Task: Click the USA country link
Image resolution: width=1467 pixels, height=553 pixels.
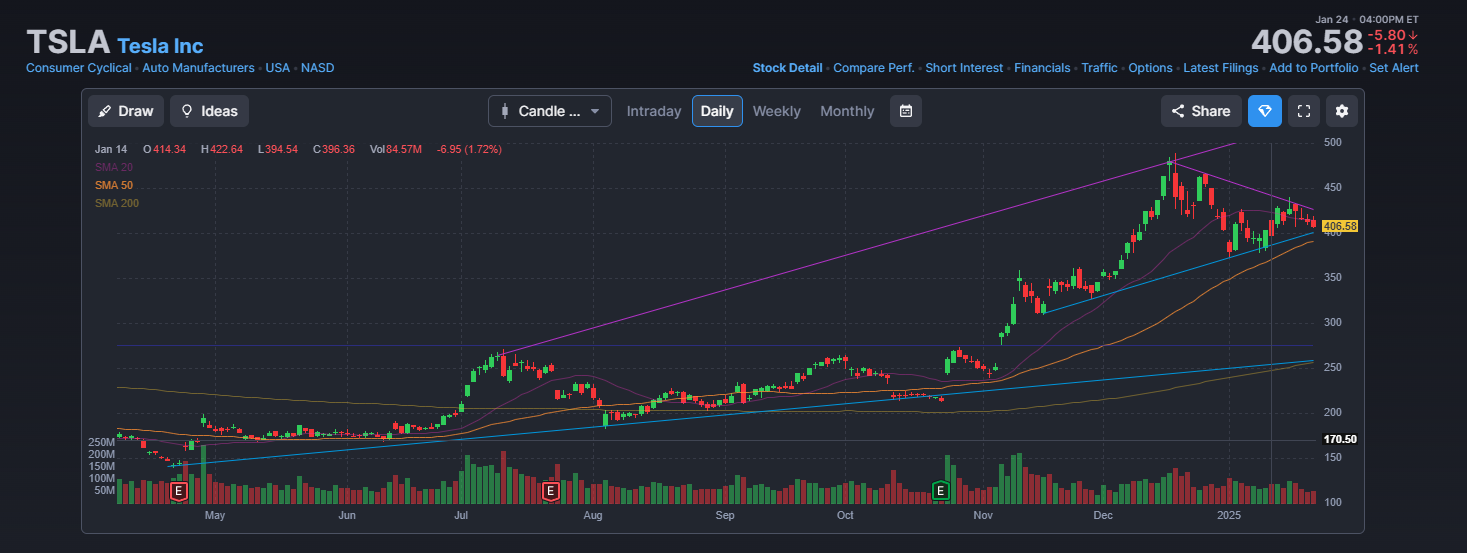Action: point(278,68)
